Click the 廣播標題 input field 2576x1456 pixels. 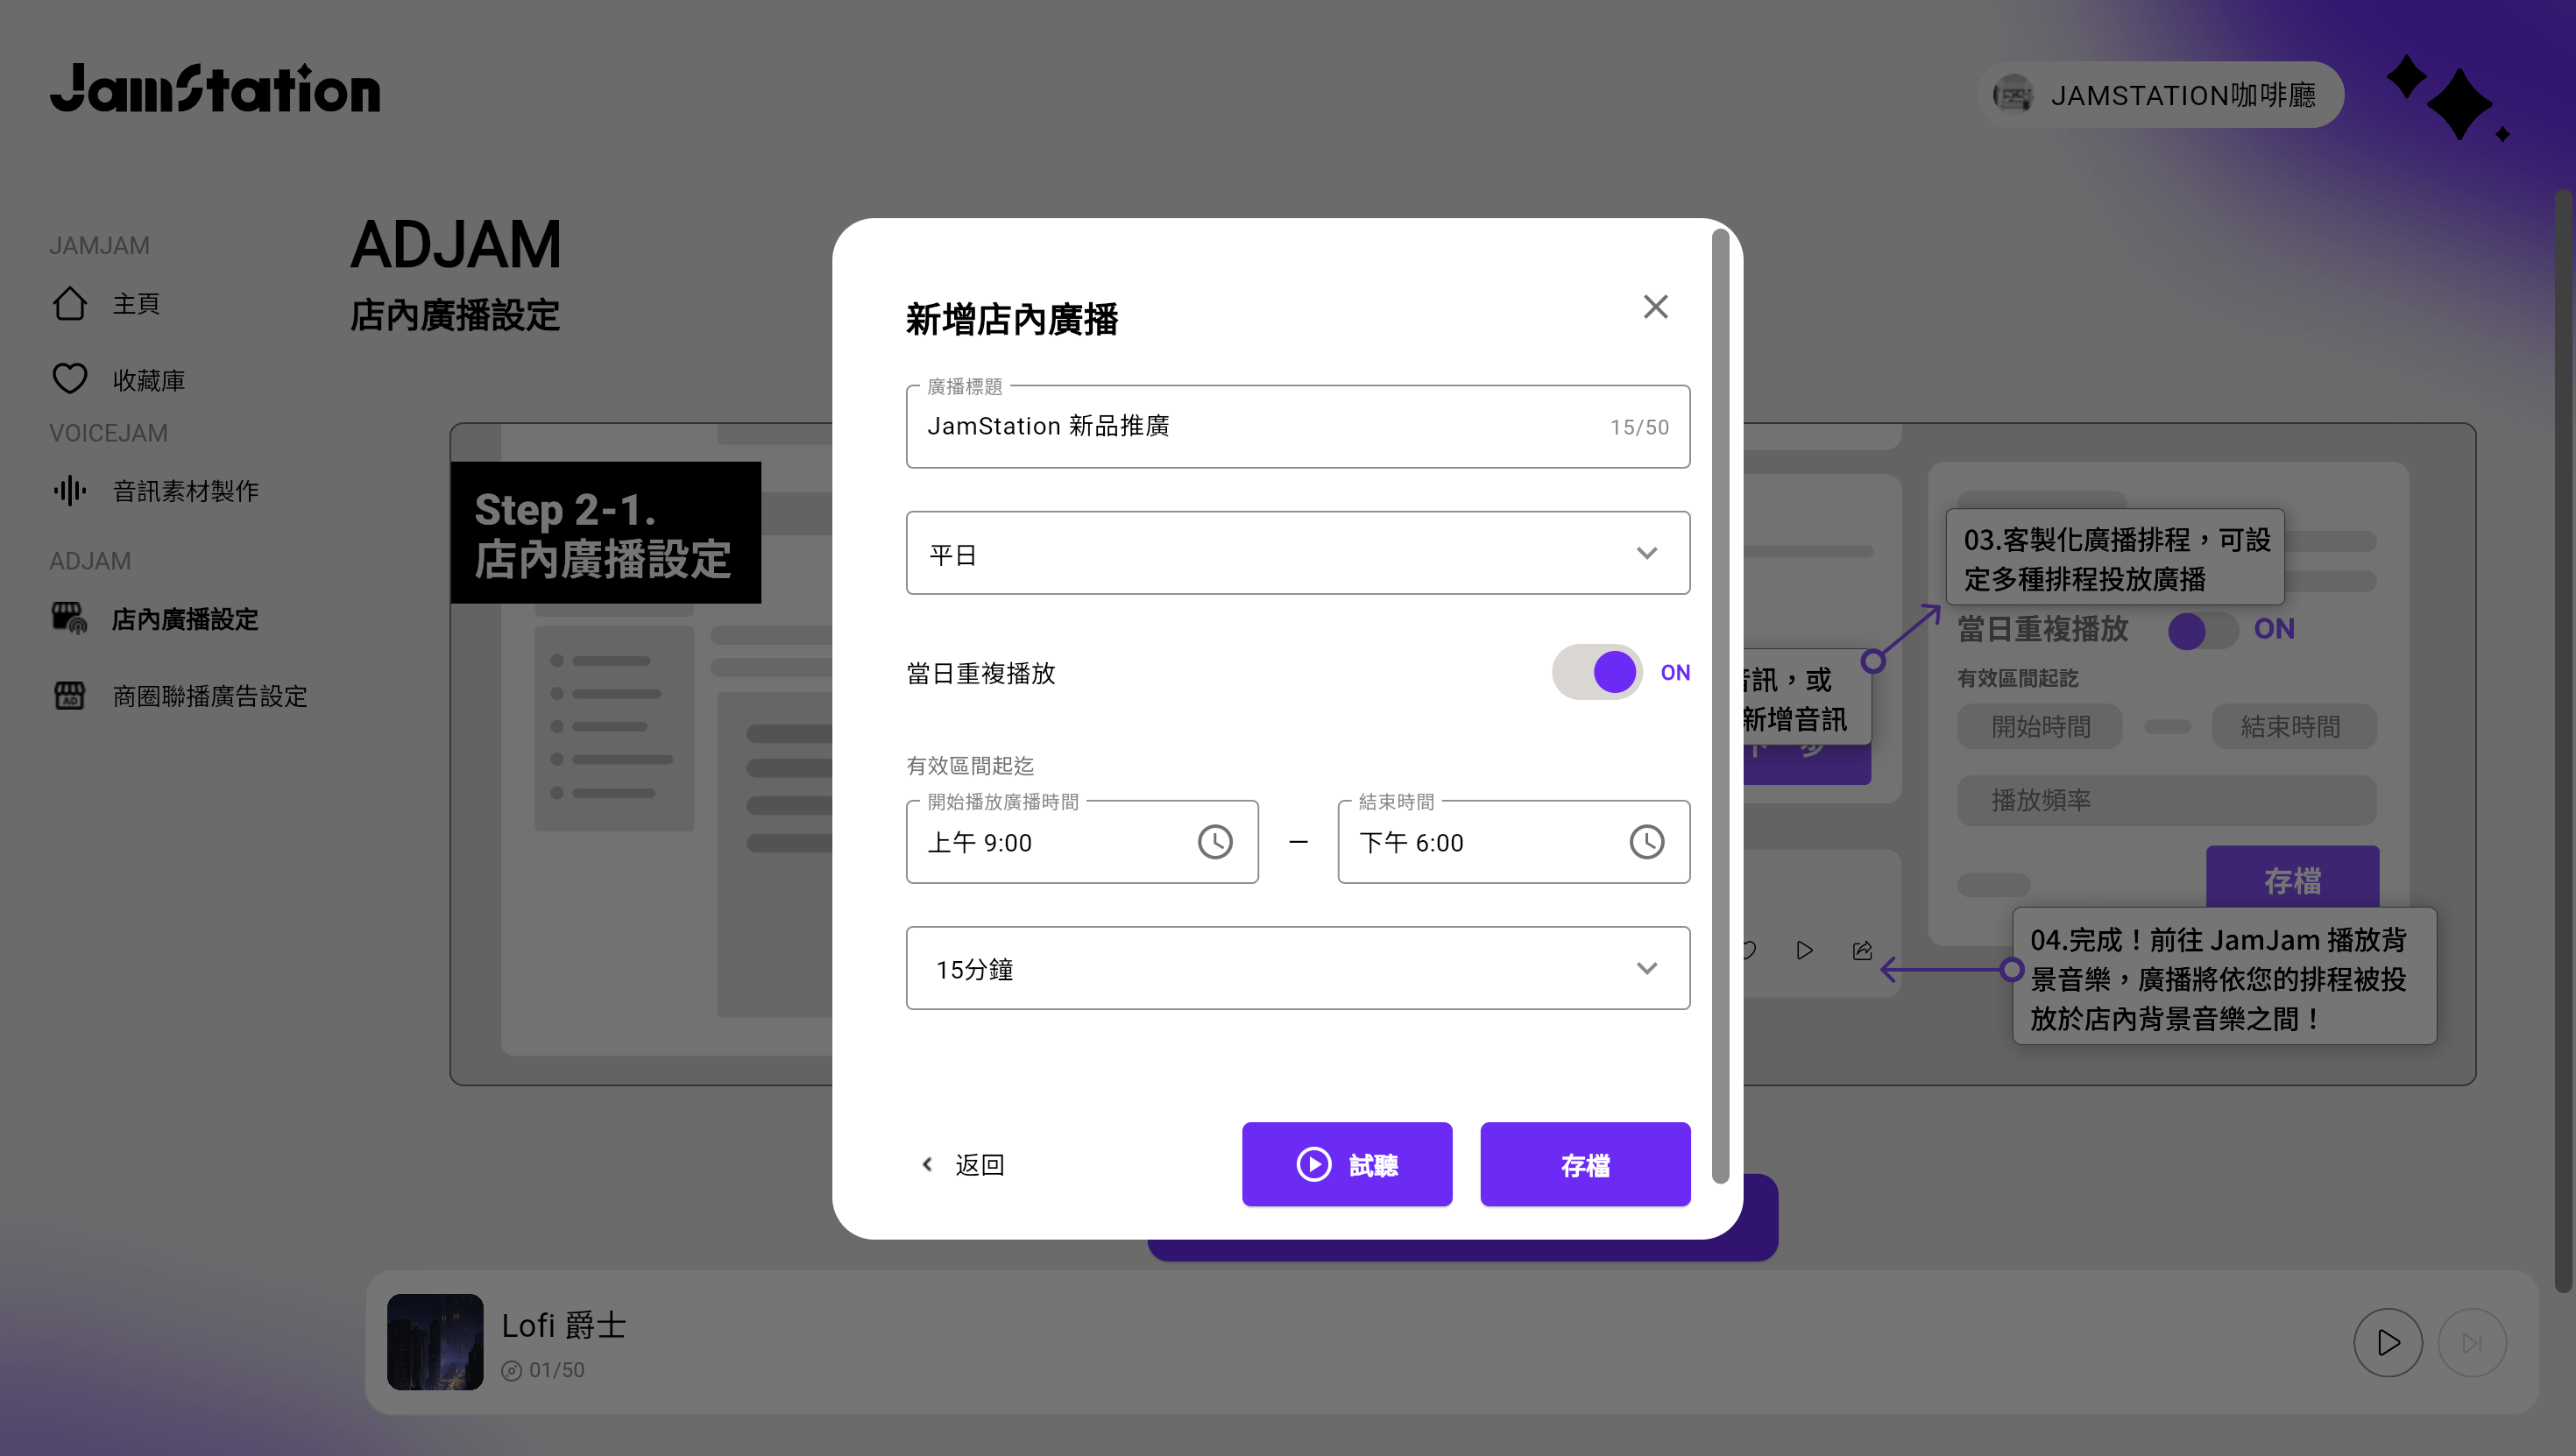[1297, 427]
